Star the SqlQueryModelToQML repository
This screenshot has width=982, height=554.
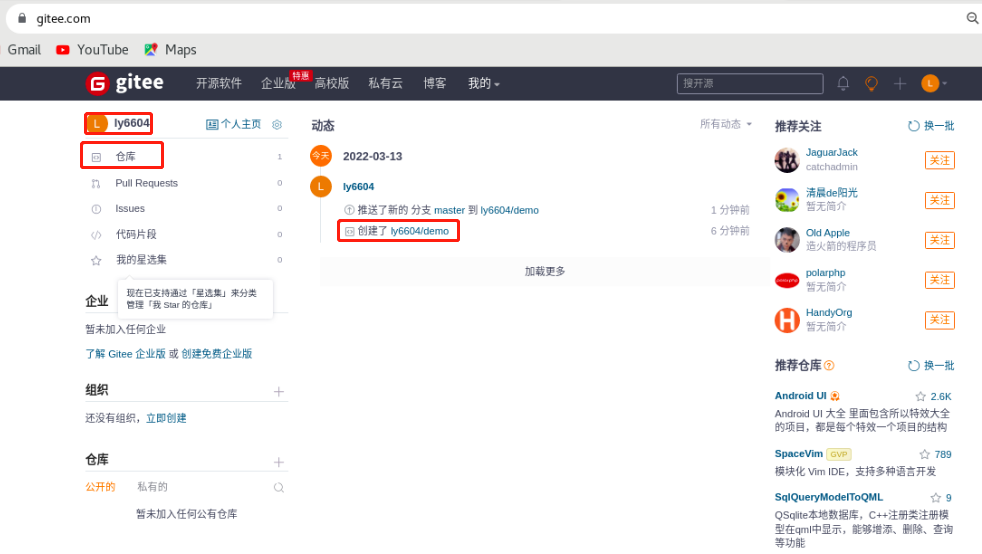coord(936,498)
